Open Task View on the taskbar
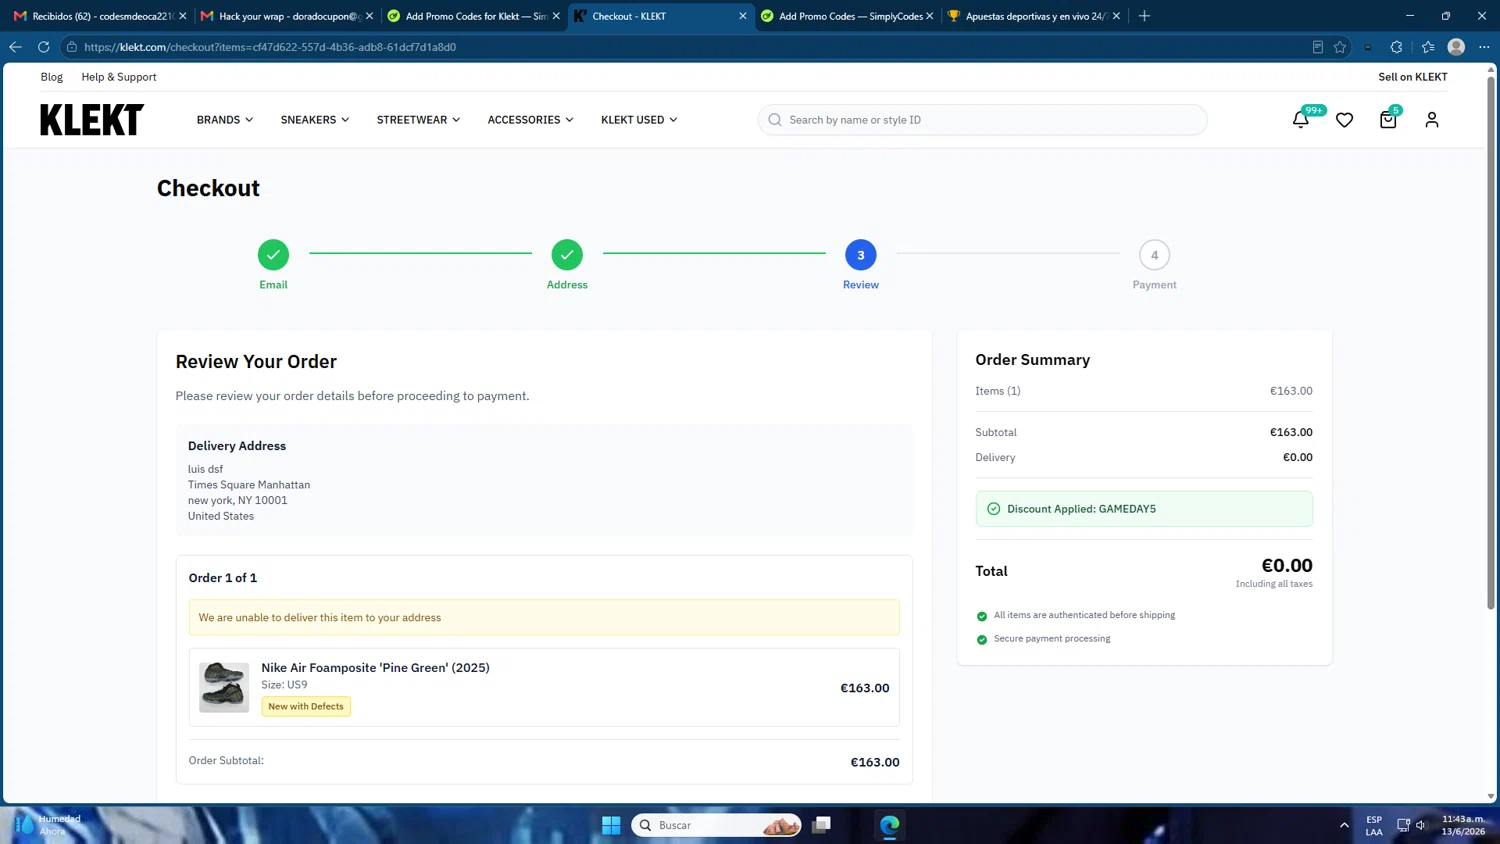This screenshot has height=844, width=1500. (x=821, y=825)
